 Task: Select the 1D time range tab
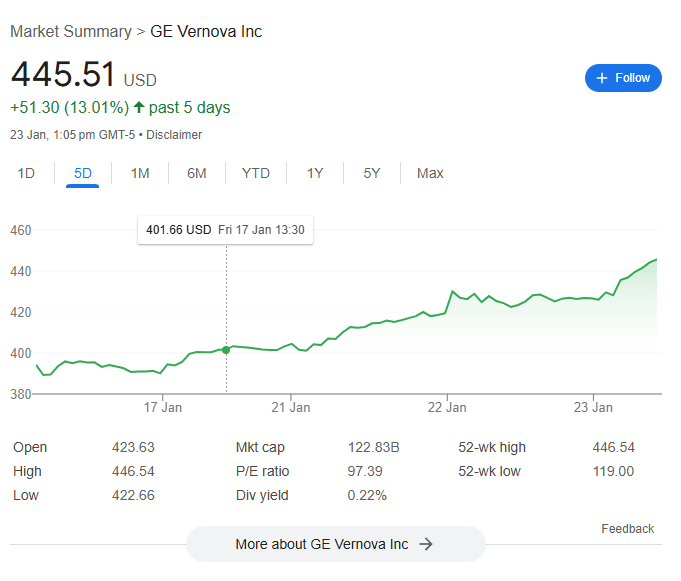click(26, 173)
